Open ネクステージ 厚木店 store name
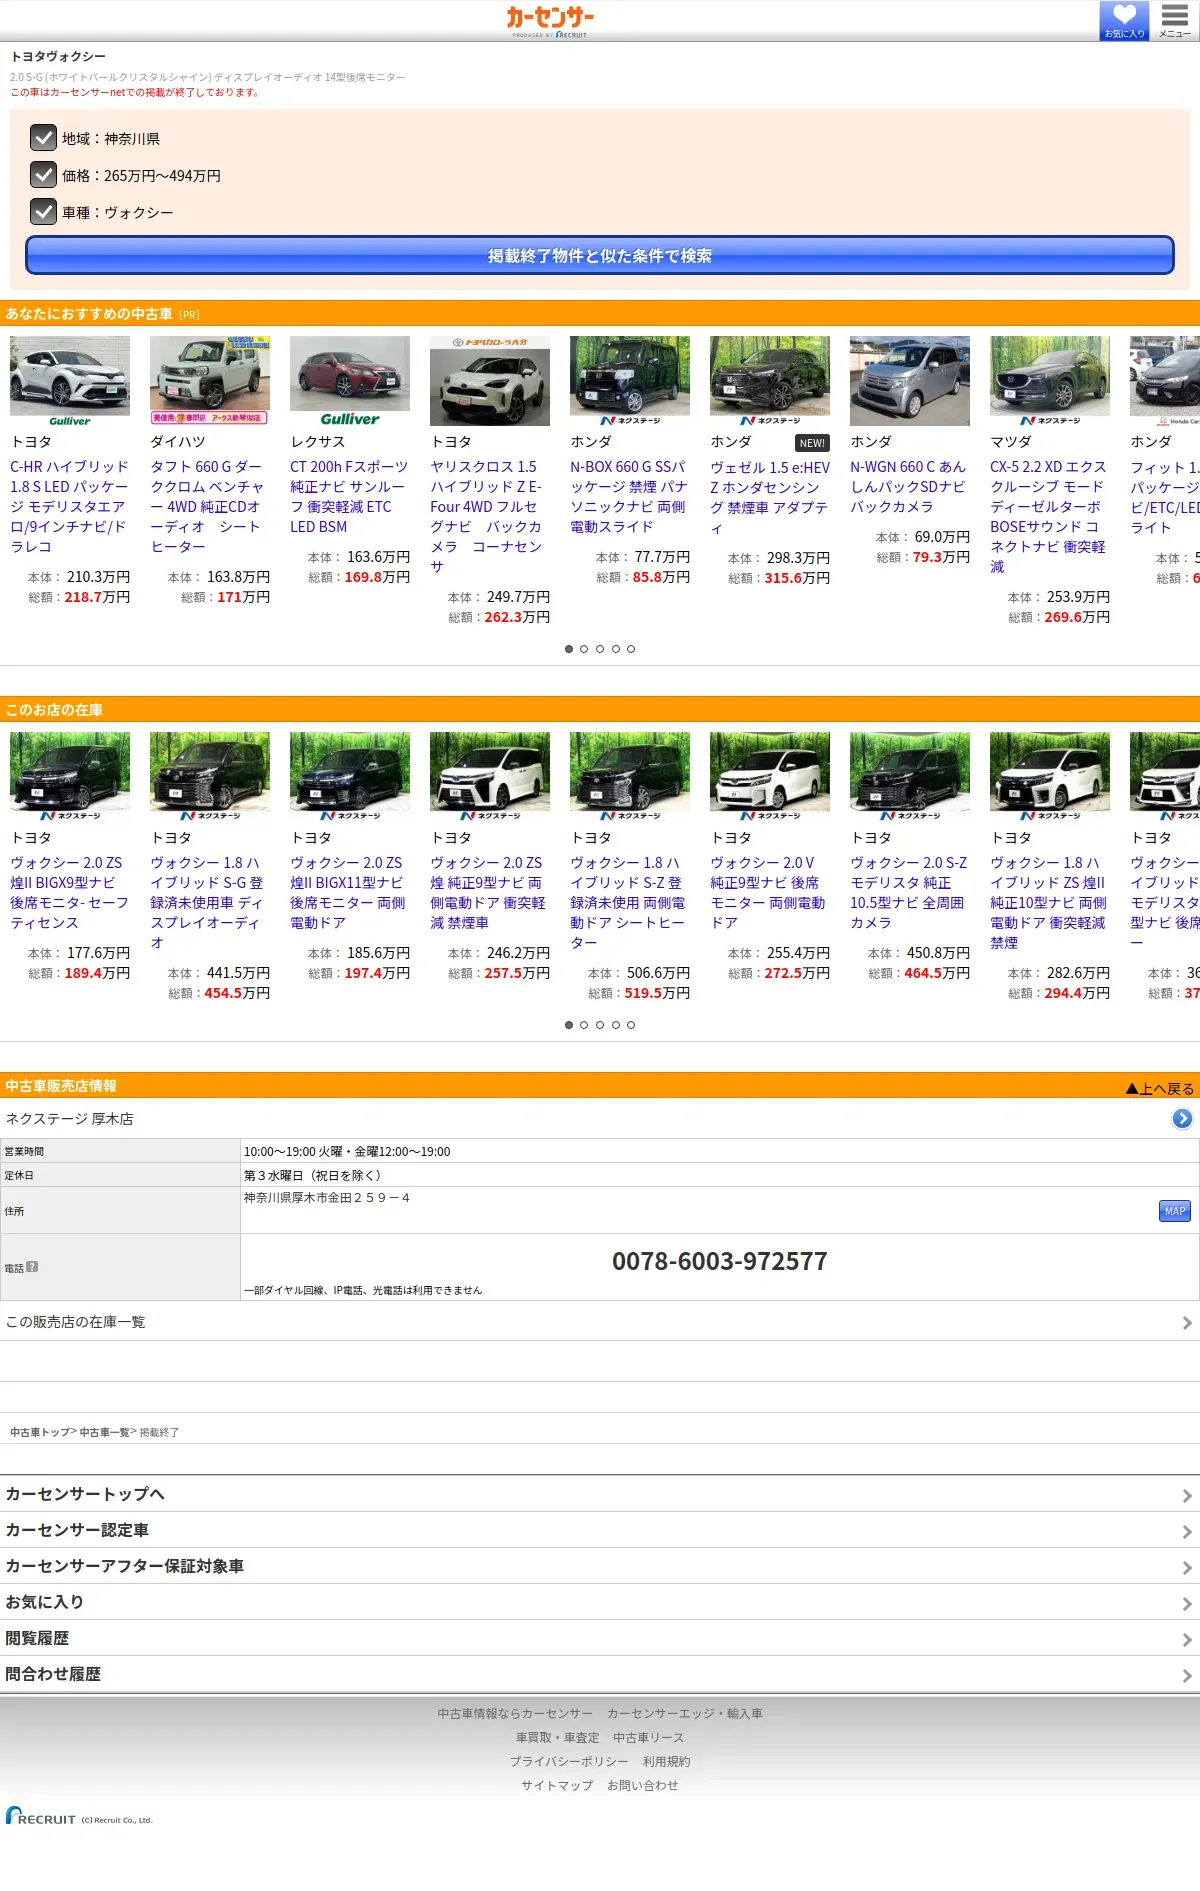 70,1119
